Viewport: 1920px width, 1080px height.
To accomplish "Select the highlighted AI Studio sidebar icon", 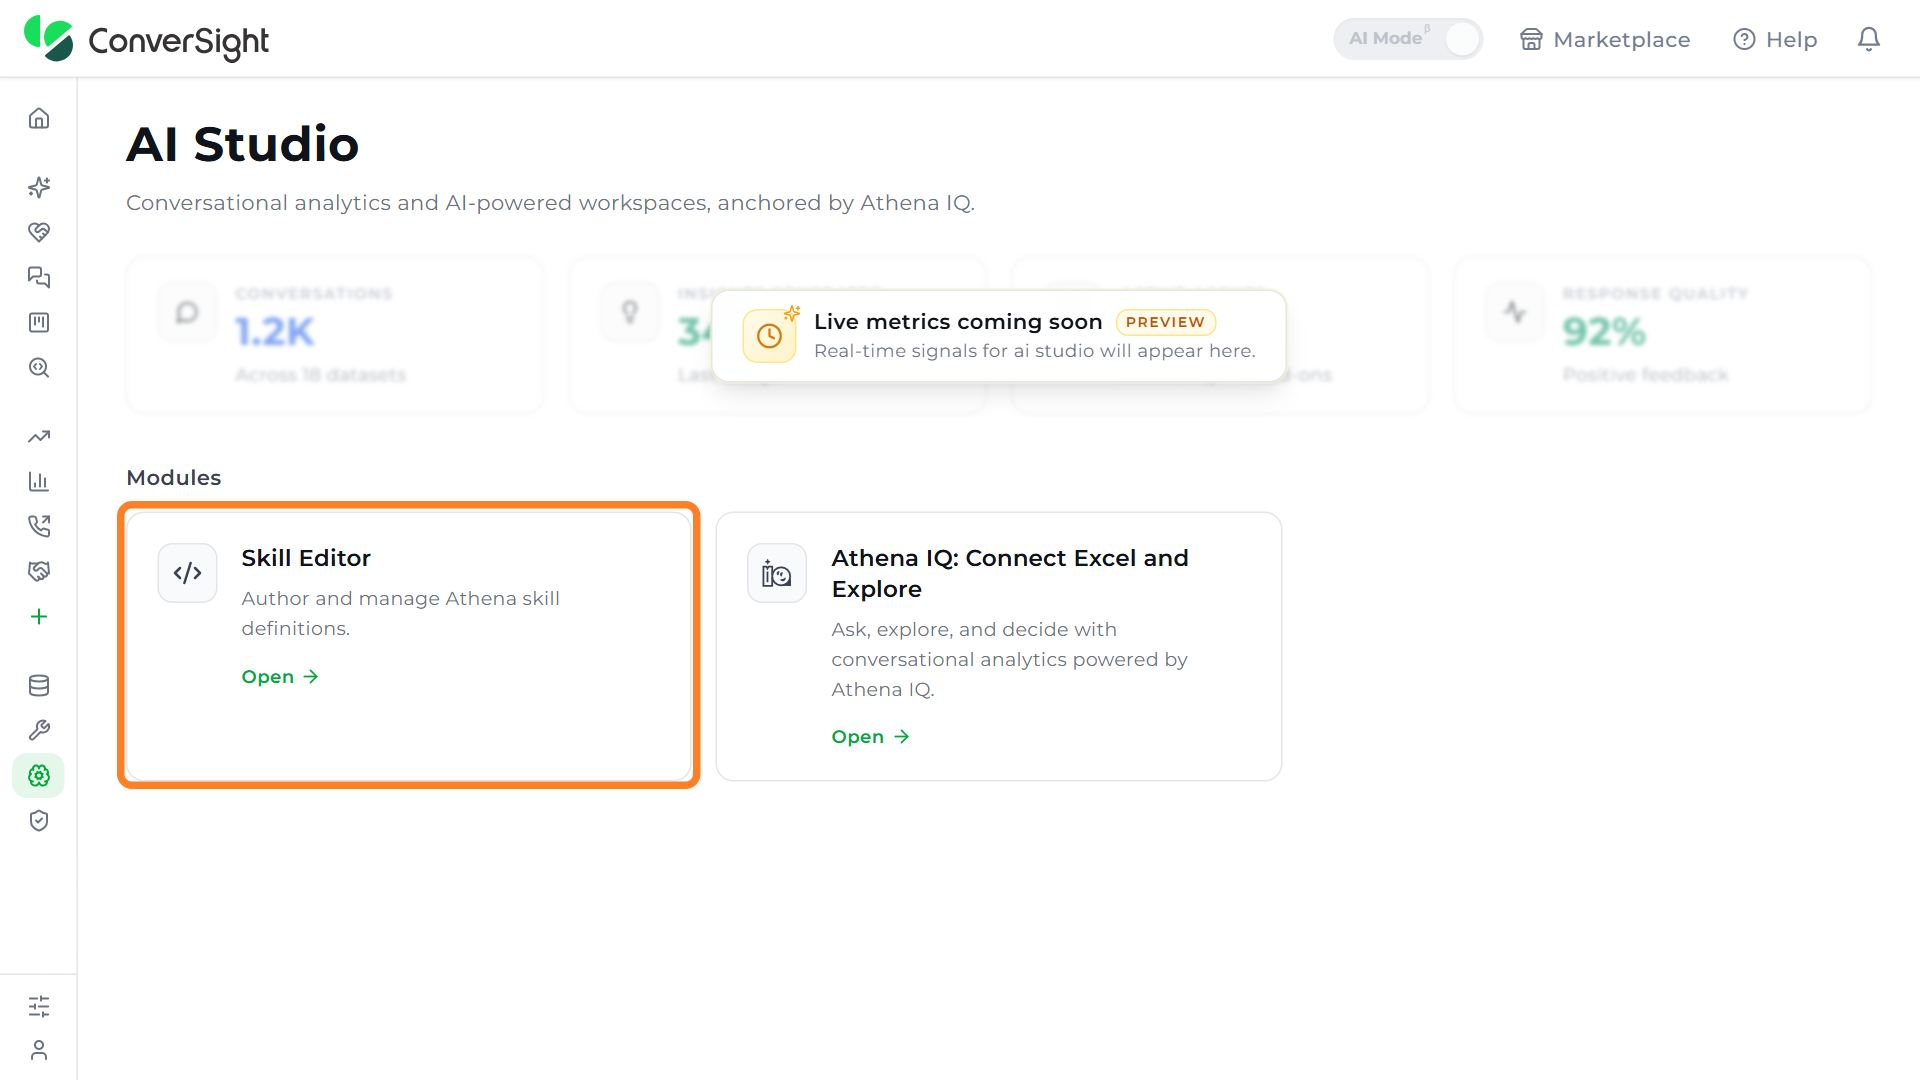I will [x=39, y=775].
